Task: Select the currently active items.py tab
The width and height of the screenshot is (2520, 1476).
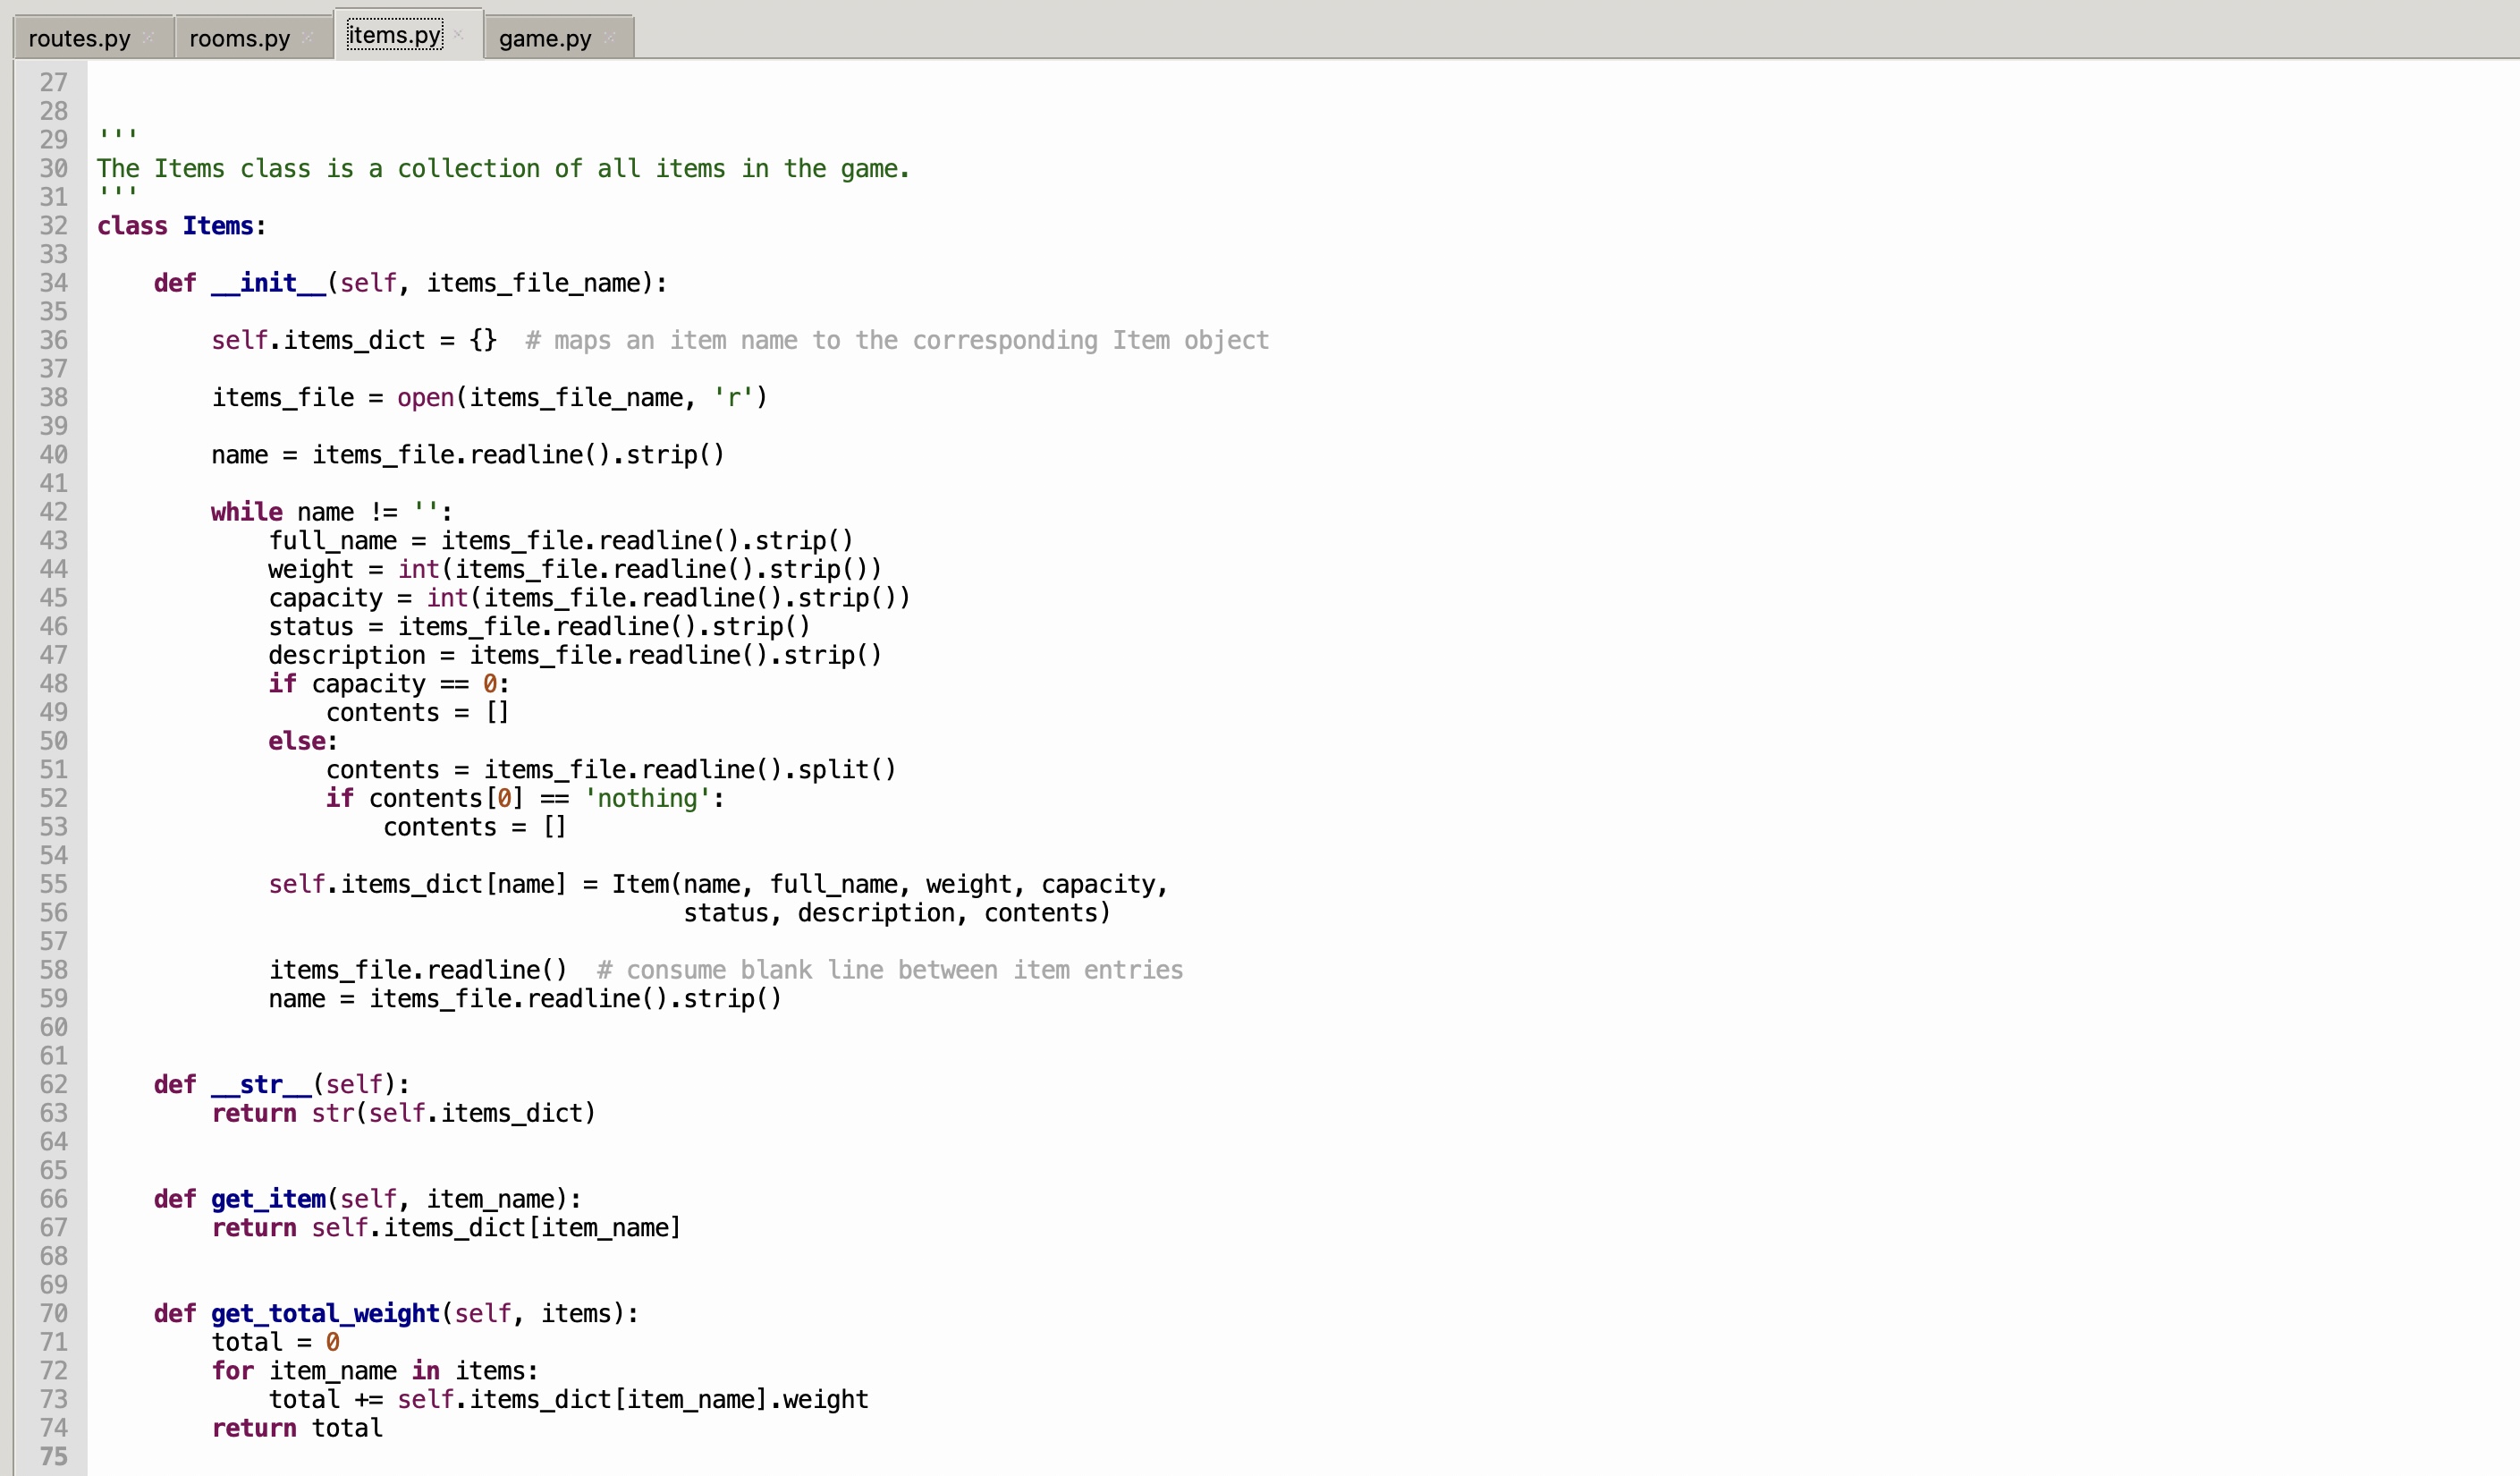Action: (393, 33)
